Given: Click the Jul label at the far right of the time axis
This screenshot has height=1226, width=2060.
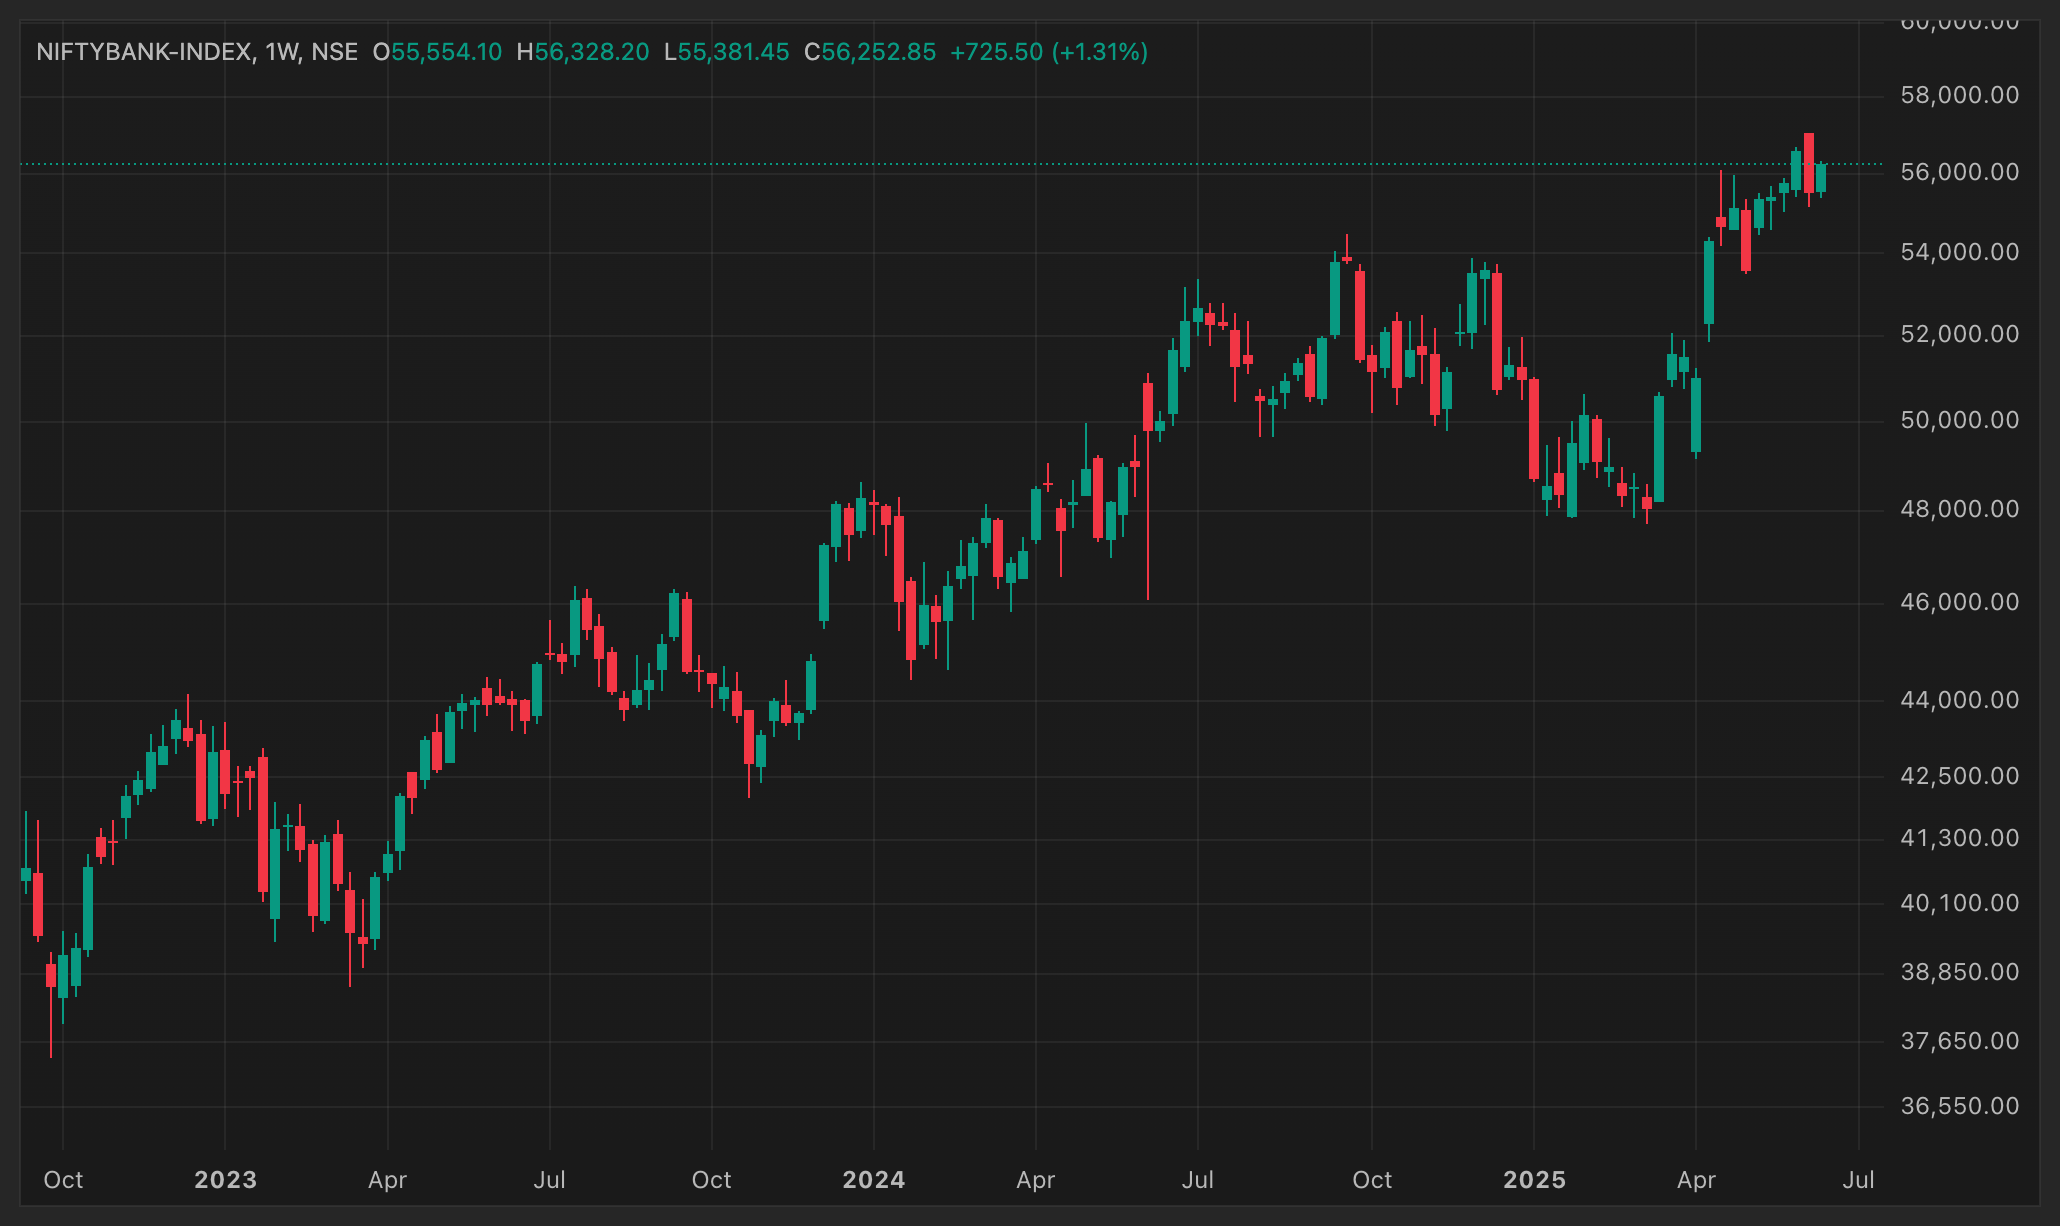Looking at the screenshot, I should (x=1858, y=1180).
